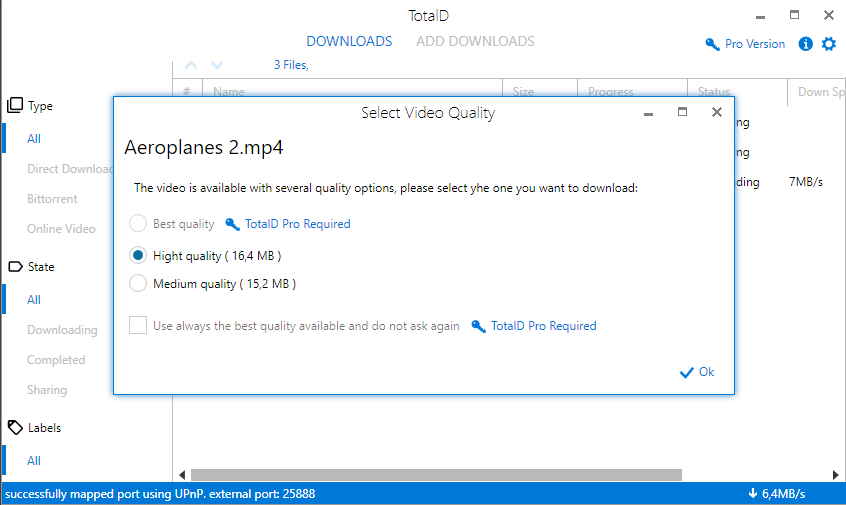Image resolution: width=846 pixels, height=505 pixels.
Task: Filter State by All
Action: (34, 300)
